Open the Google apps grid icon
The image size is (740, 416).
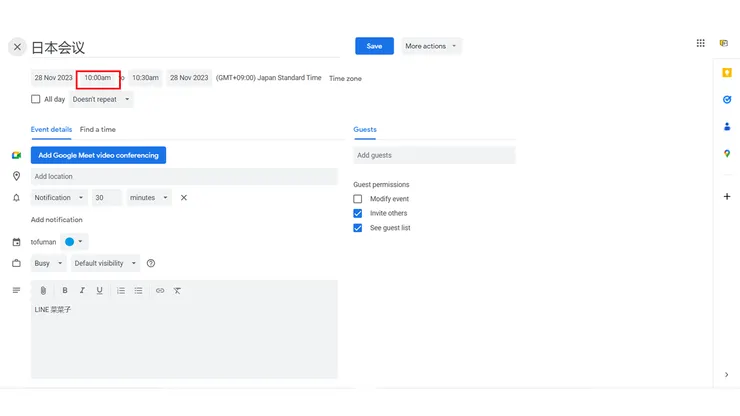[700, 43]
